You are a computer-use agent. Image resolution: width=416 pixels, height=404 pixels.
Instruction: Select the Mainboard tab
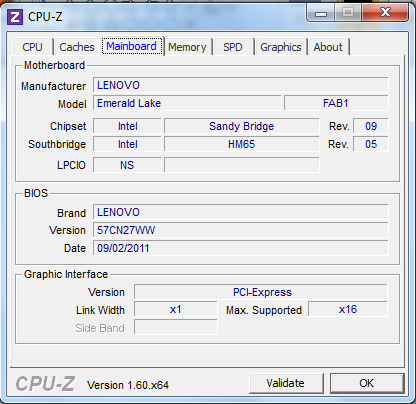click(131, 46)
